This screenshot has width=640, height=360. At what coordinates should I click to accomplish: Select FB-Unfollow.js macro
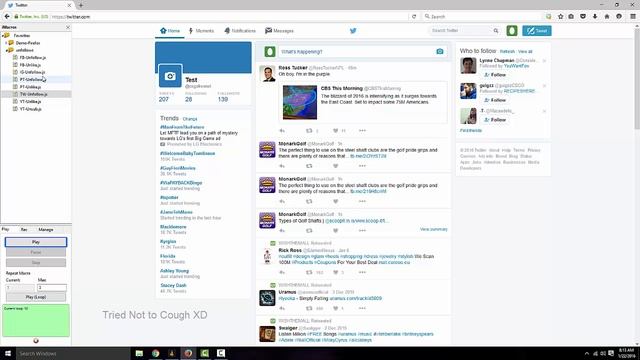pyautogui.click(x=33, y=58)
